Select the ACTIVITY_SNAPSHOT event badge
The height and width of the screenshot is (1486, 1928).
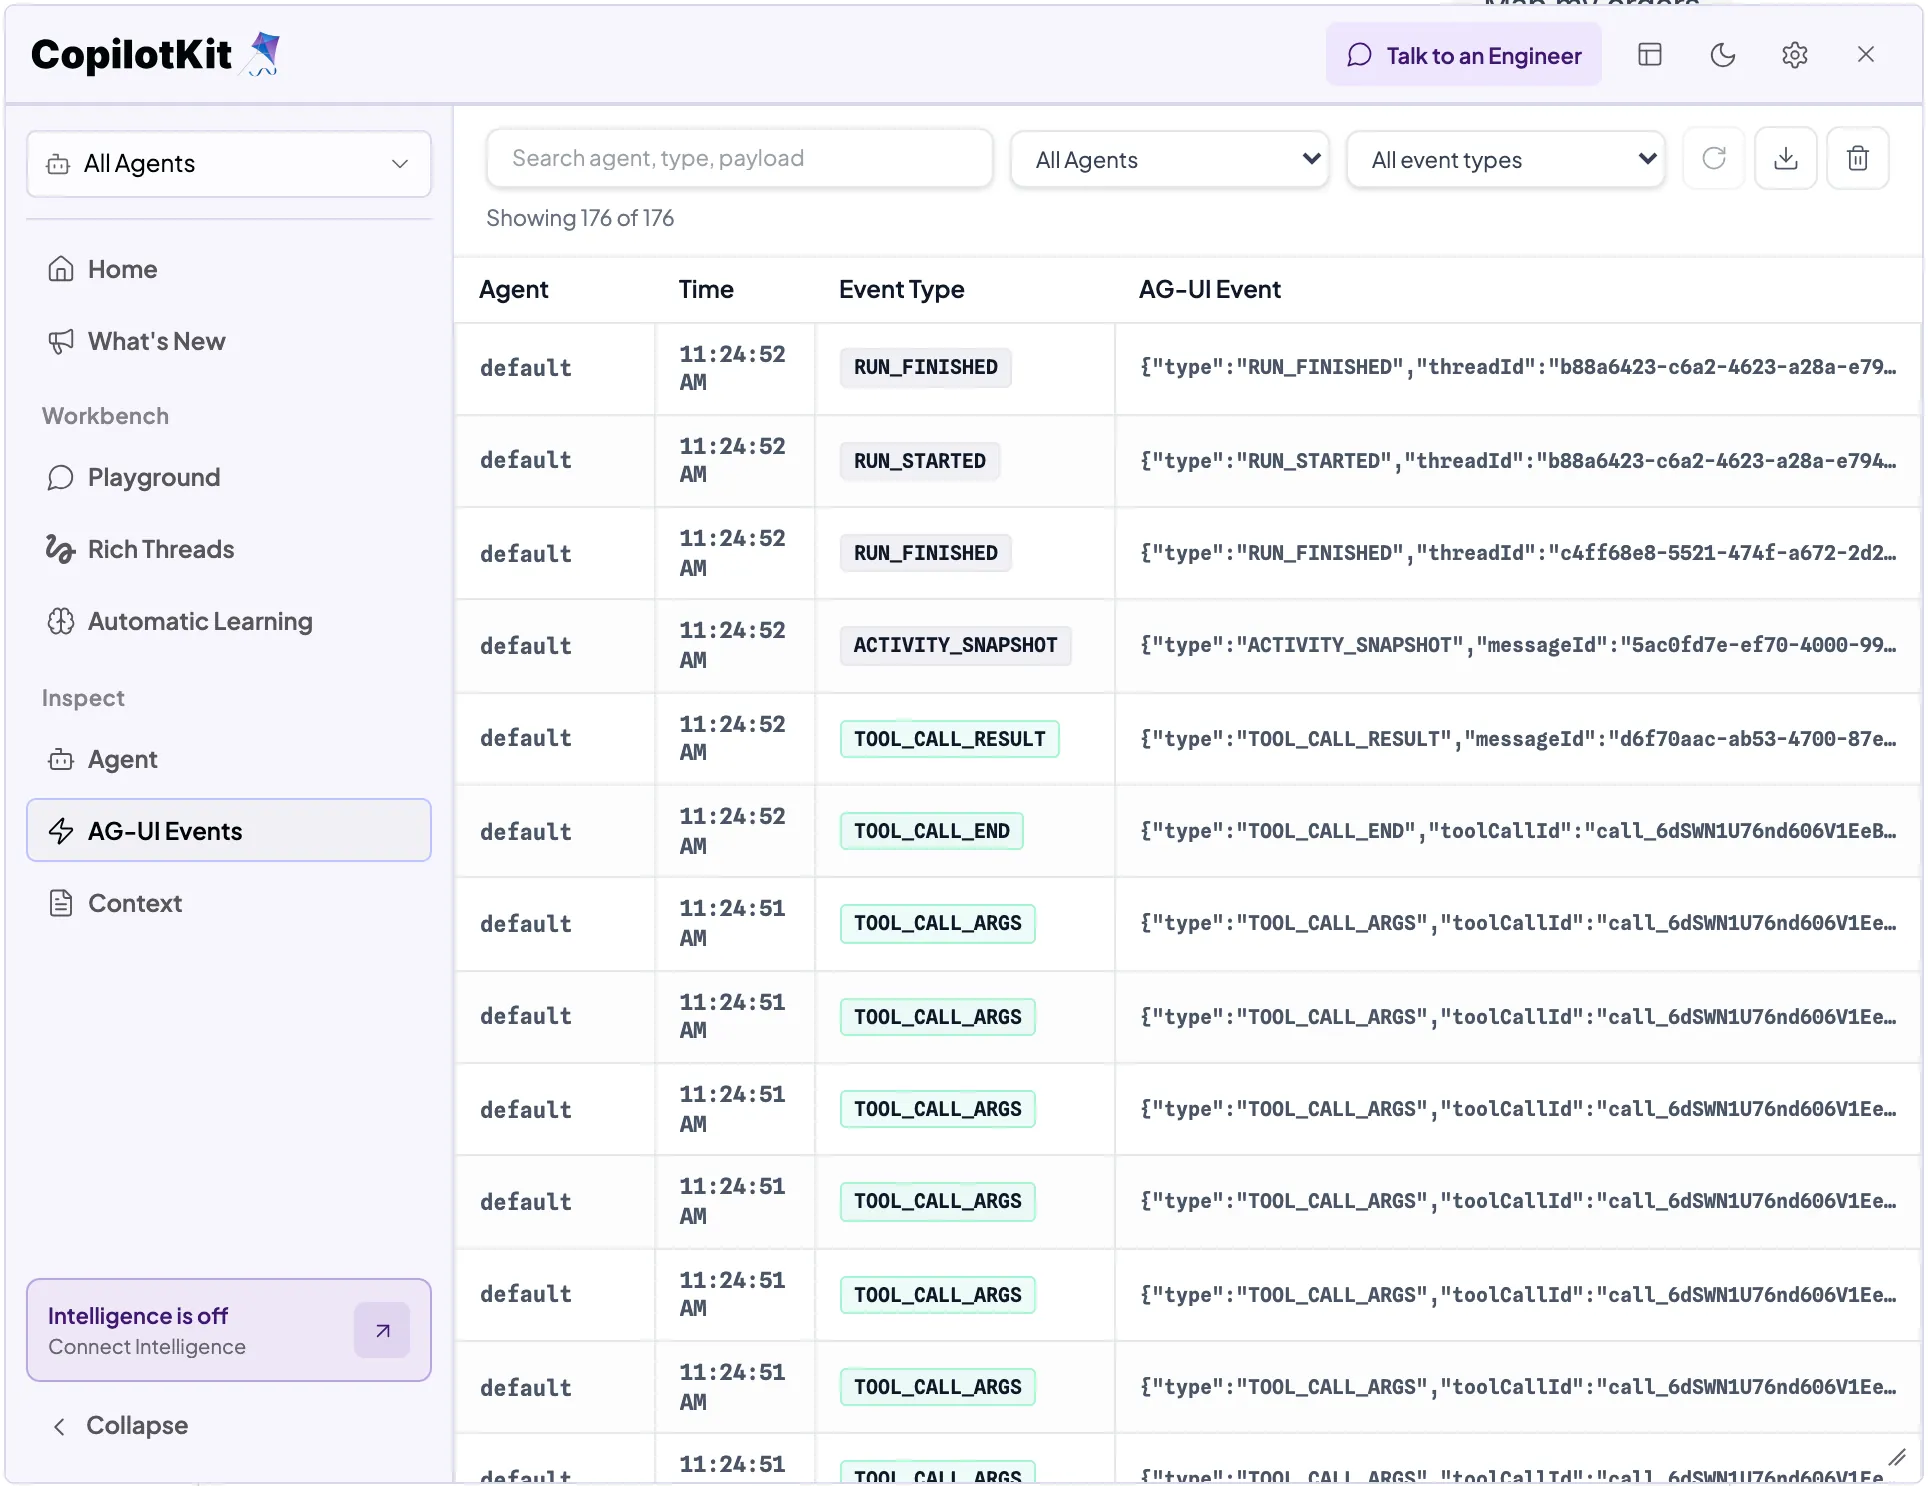pyautogui.click(x=956, y=645)
